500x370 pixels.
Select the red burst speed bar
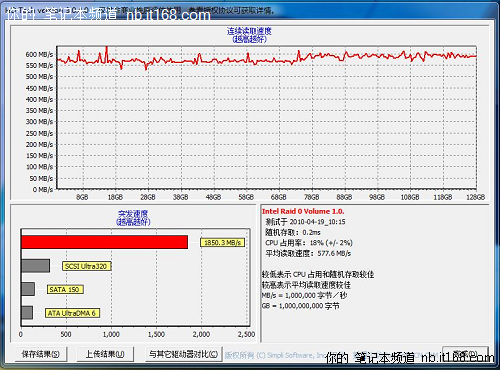tap(104, 242)
